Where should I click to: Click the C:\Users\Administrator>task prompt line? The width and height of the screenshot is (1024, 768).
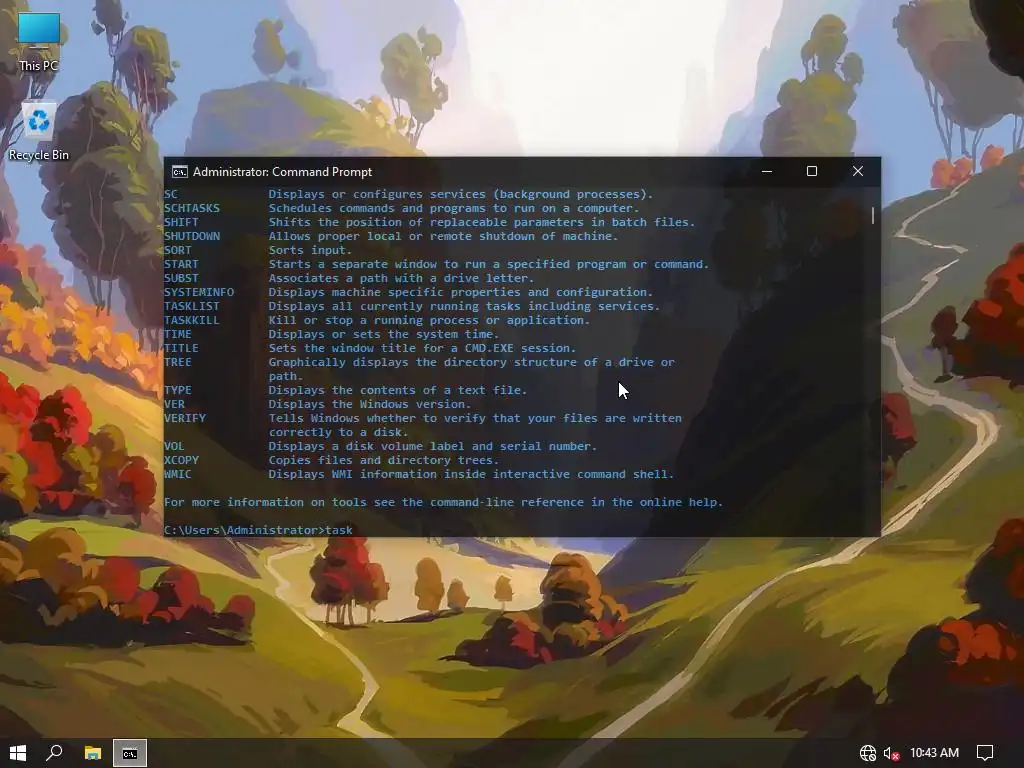click(259, 530)
